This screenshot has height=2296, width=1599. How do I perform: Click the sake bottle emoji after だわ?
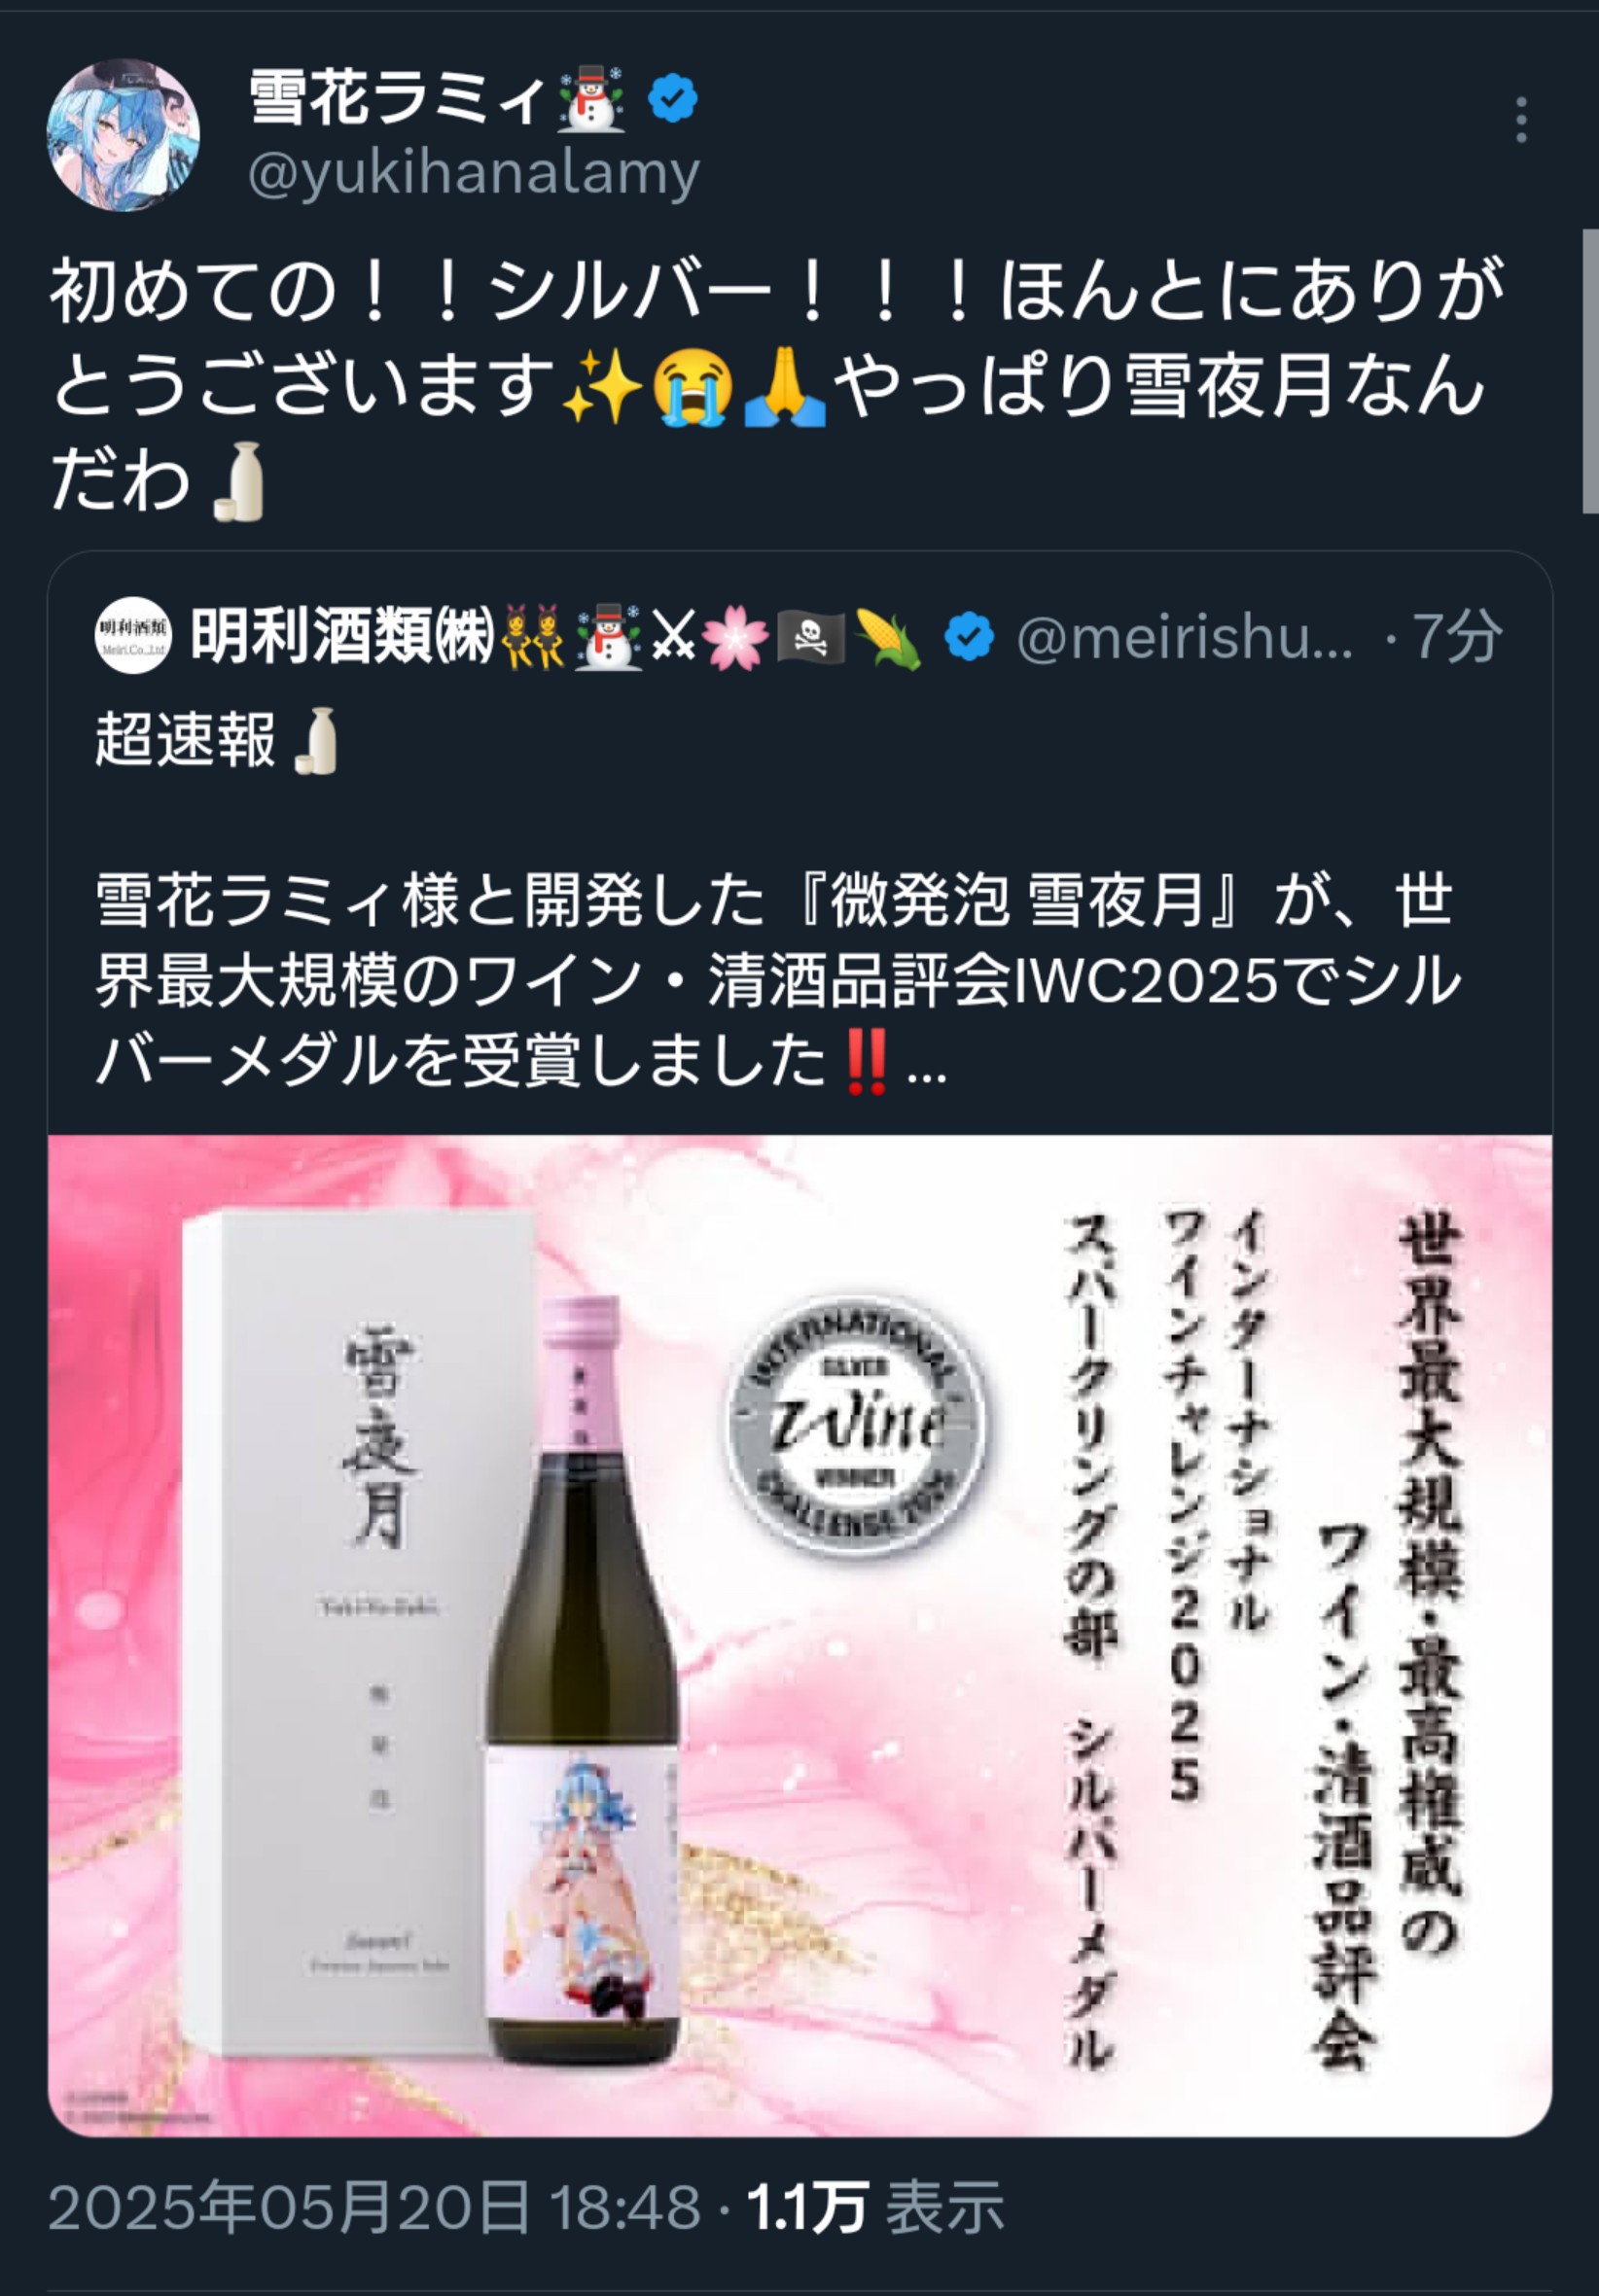click(x=239, y=481)
